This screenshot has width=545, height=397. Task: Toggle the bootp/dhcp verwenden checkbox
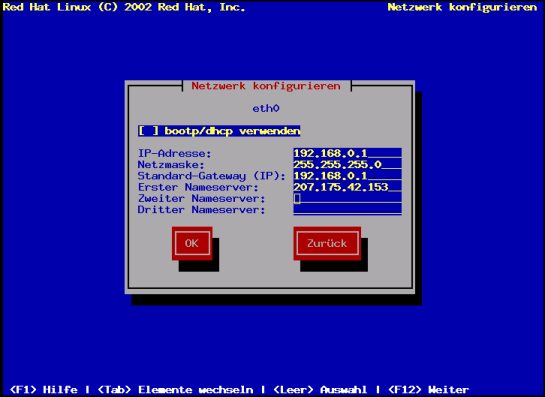click(219, 131)
